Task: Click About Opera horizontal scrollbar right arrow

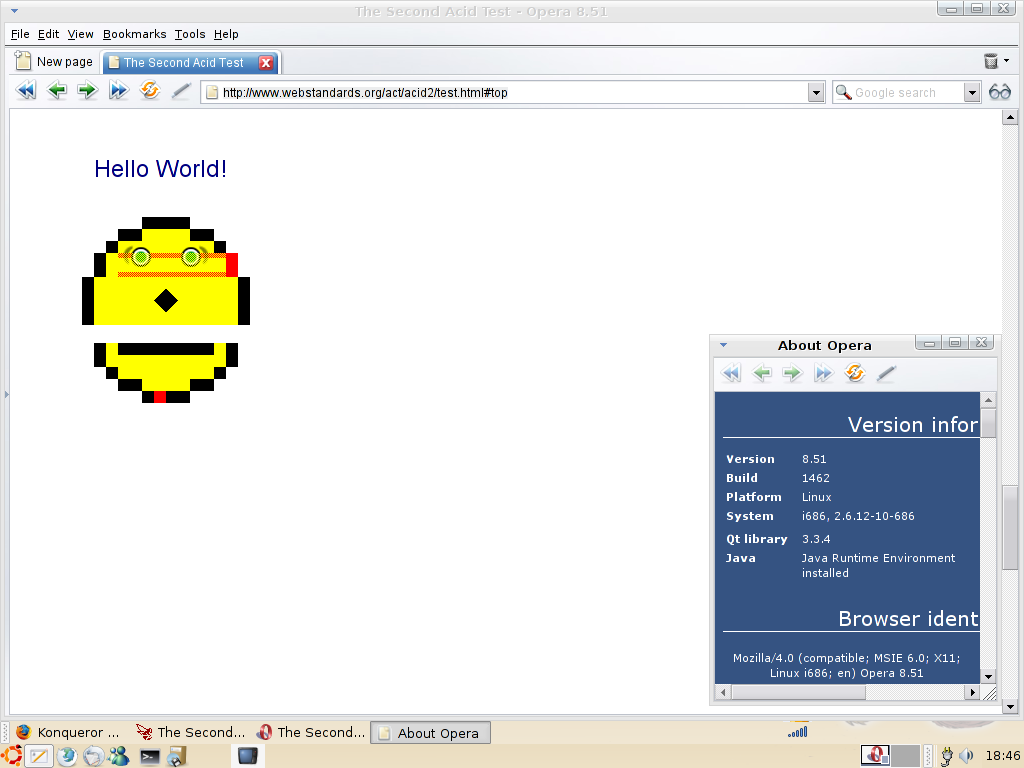Action: coord(972,692)
